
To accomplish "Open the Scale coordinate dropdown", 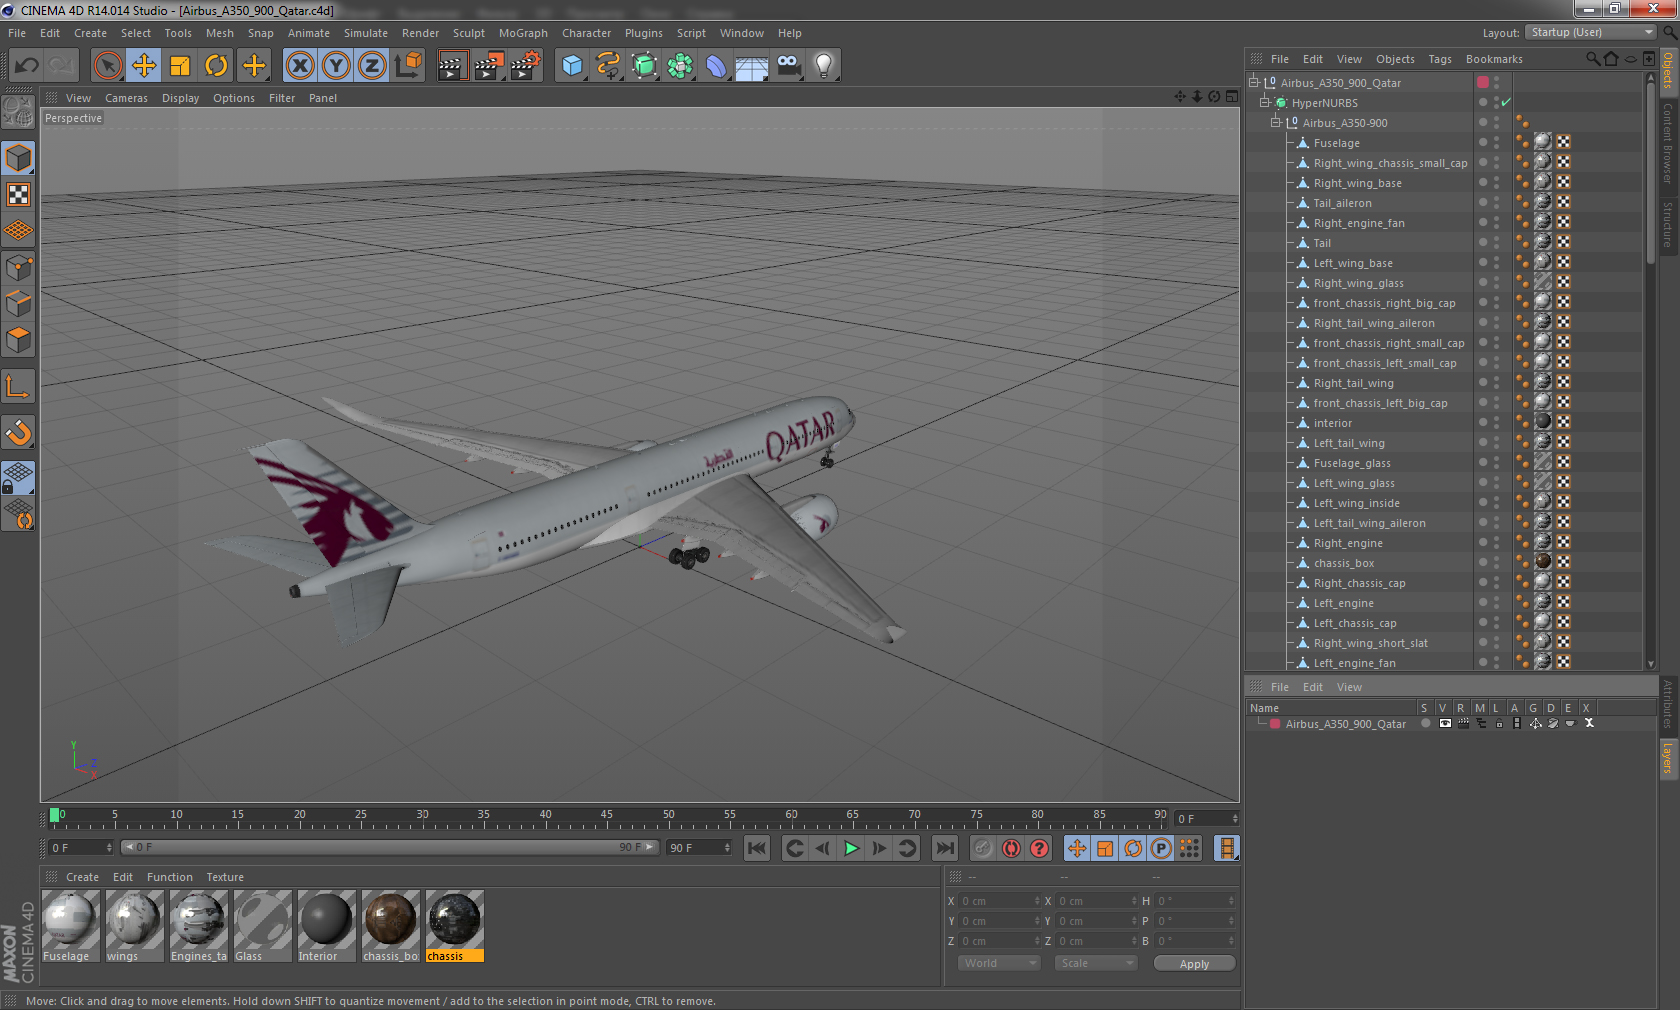I will 1096,963.
